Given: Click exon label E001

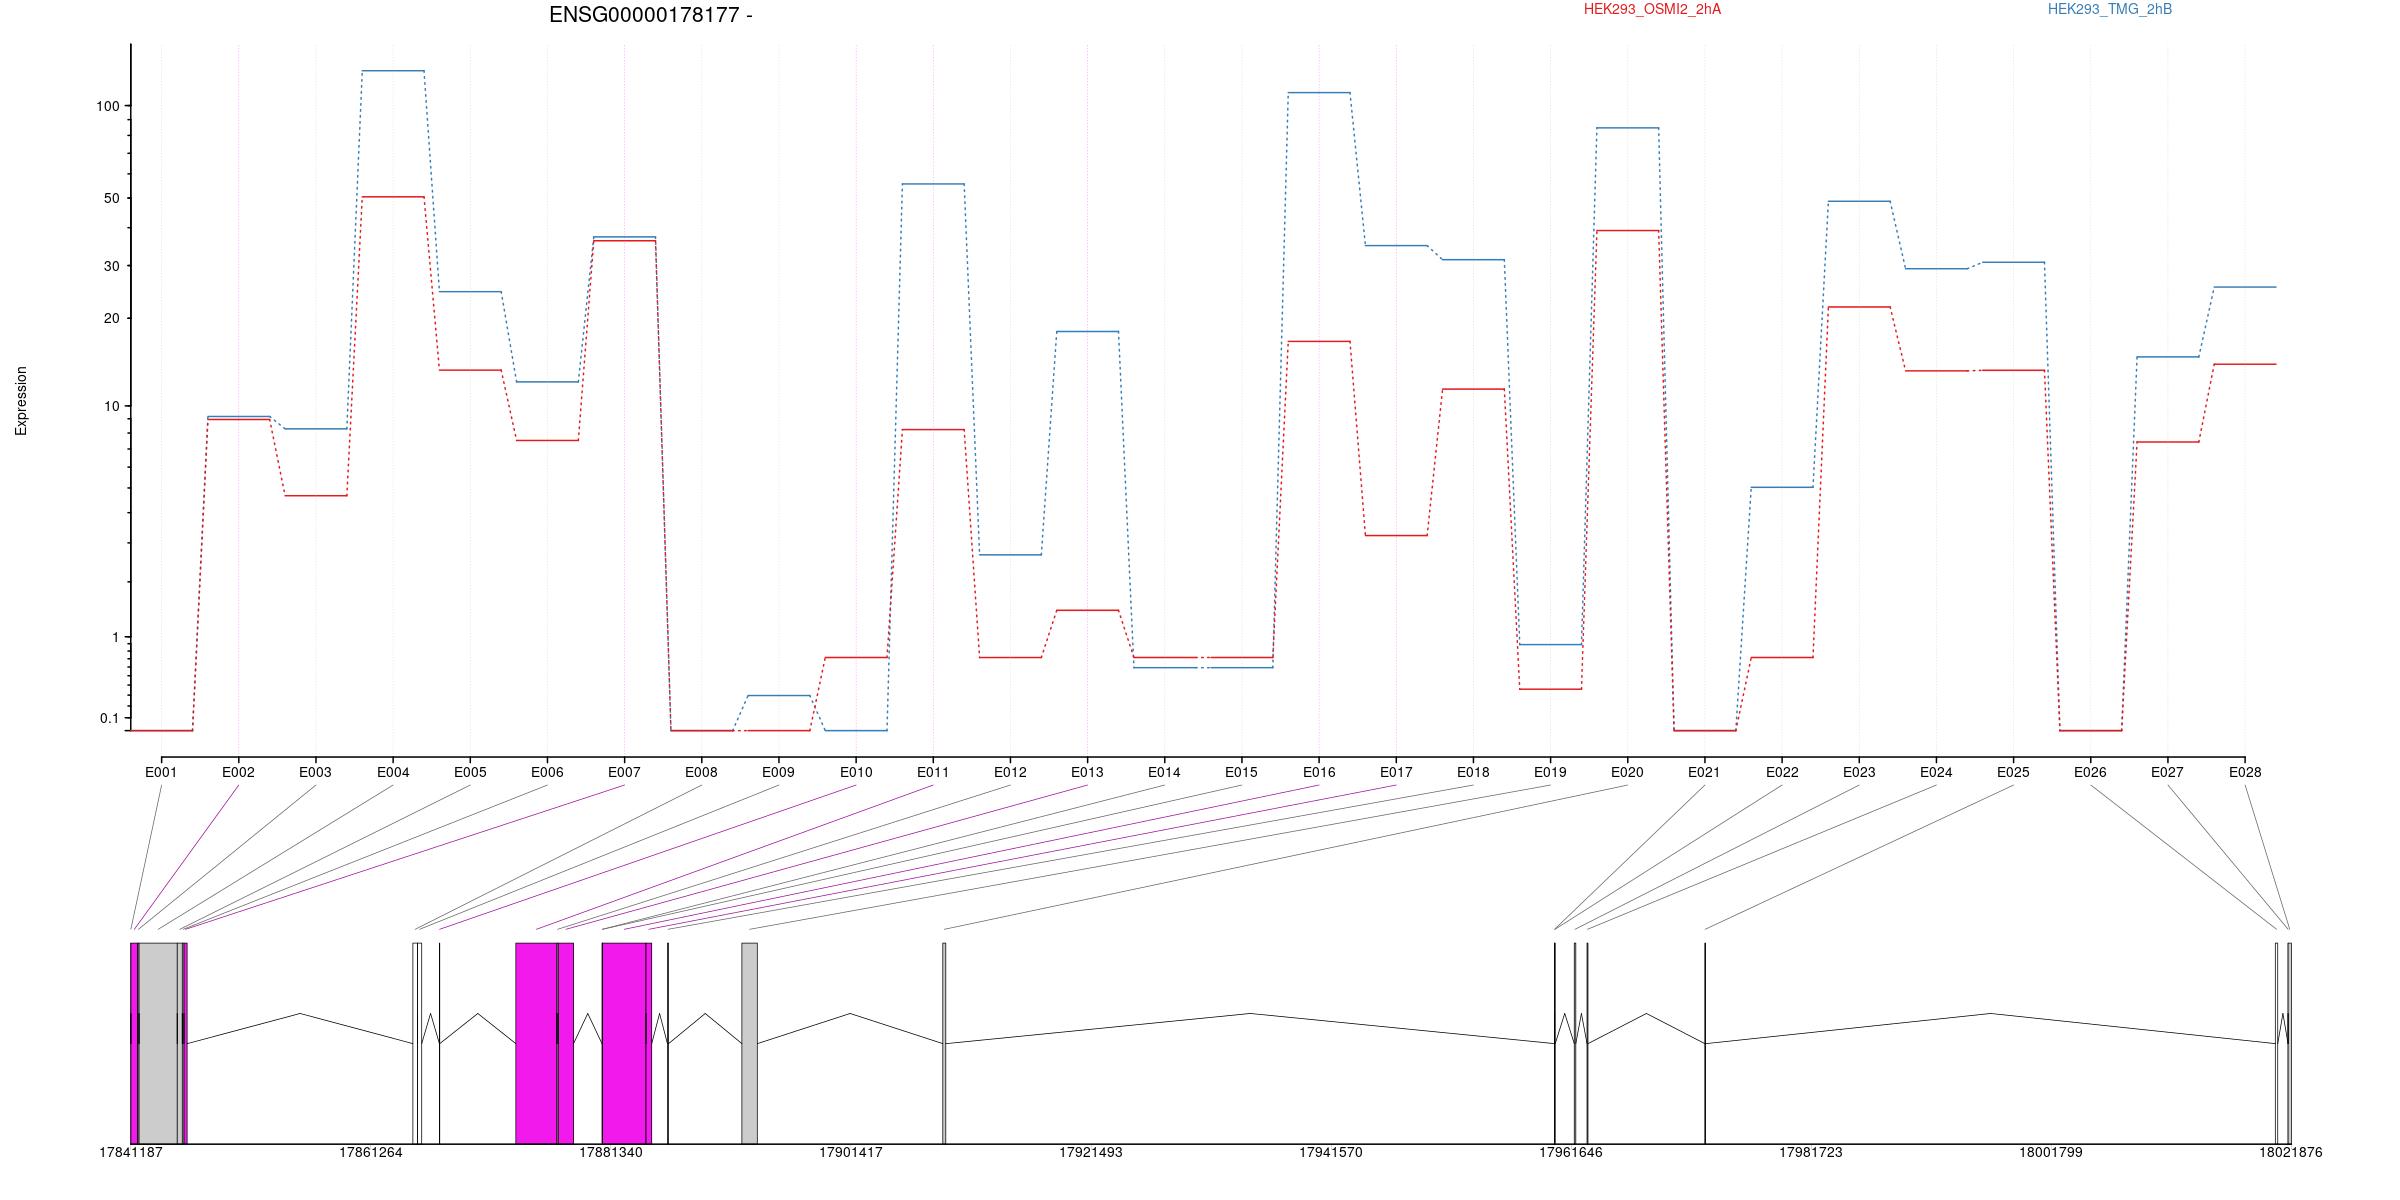Looking at the screenshot, I should 161,772.
